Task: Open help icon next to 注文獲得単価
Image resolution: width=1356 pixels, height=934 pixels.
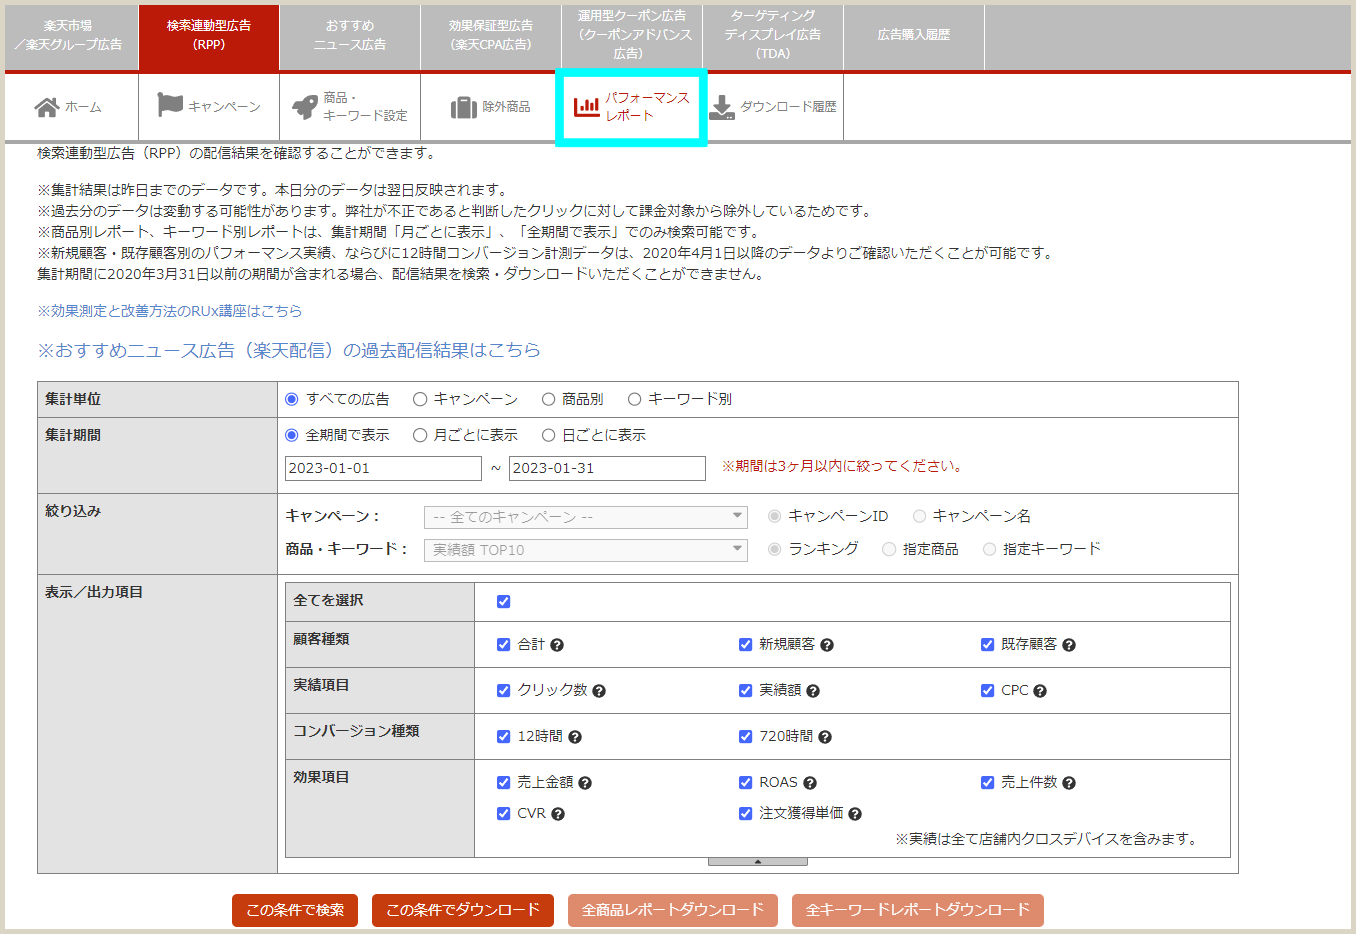Action: pos(855,814)
